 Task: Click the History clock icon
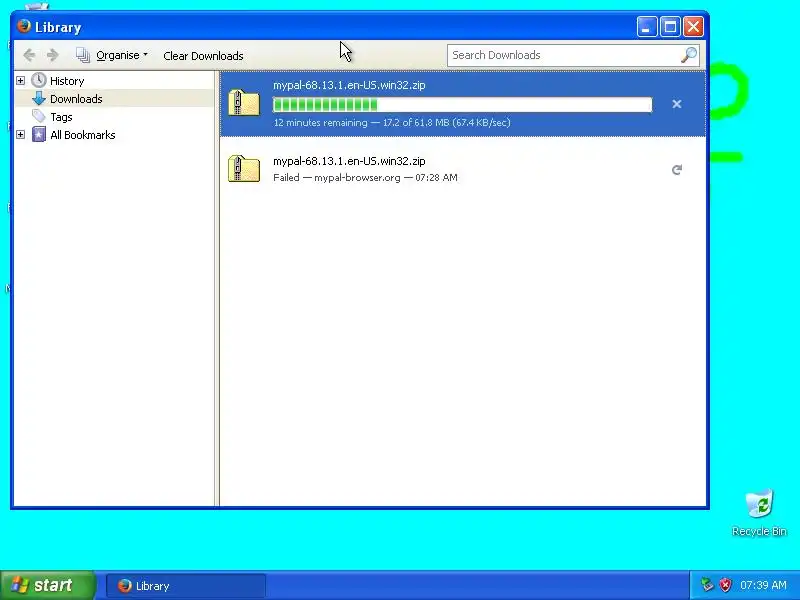pyautogui.click(x=39, y=80)
